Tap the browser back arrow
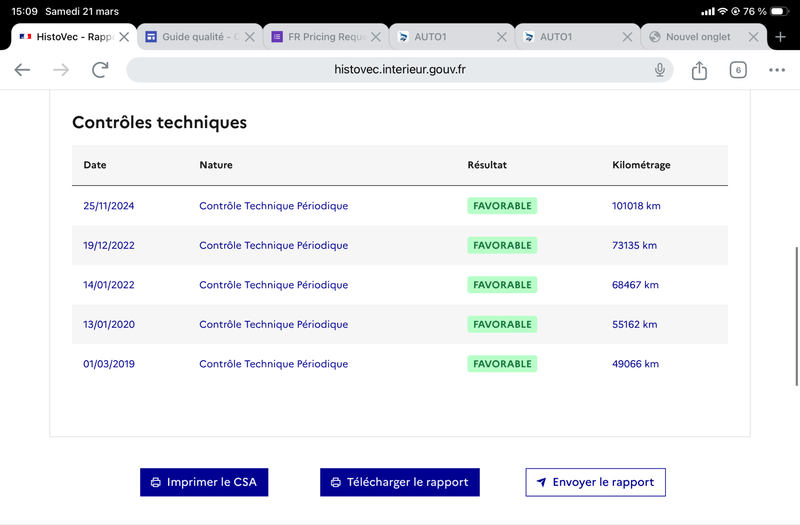The height and width of the screenshot is (525, 800). tap(22, 70)
